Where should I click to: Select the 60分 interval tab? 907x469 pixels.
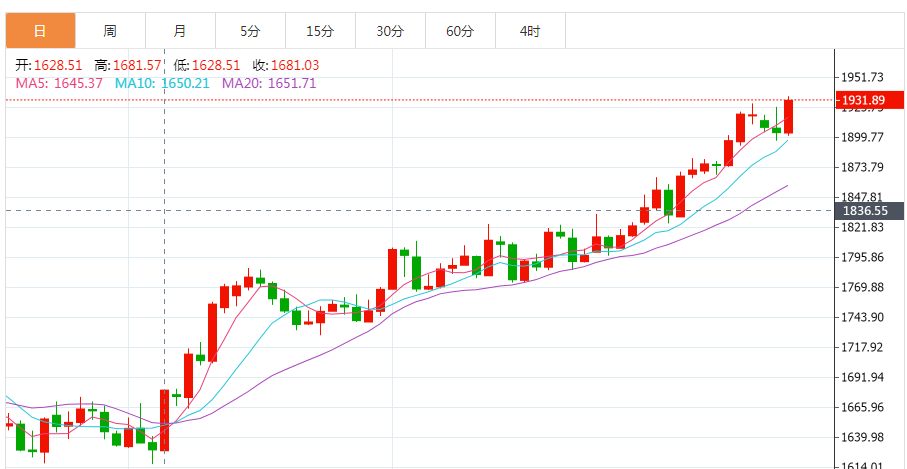[460, 31]
